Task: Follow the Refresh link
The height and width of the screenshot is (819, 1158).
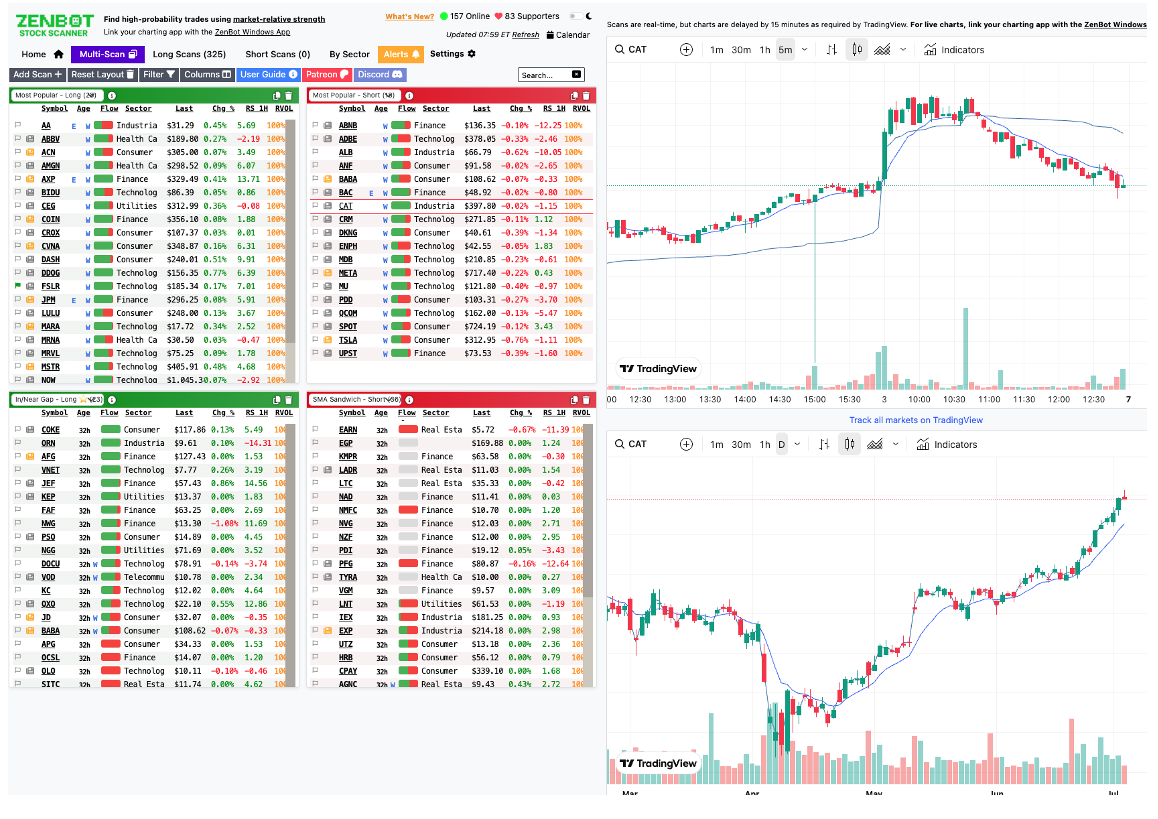Action: click(x=526, y=35)
